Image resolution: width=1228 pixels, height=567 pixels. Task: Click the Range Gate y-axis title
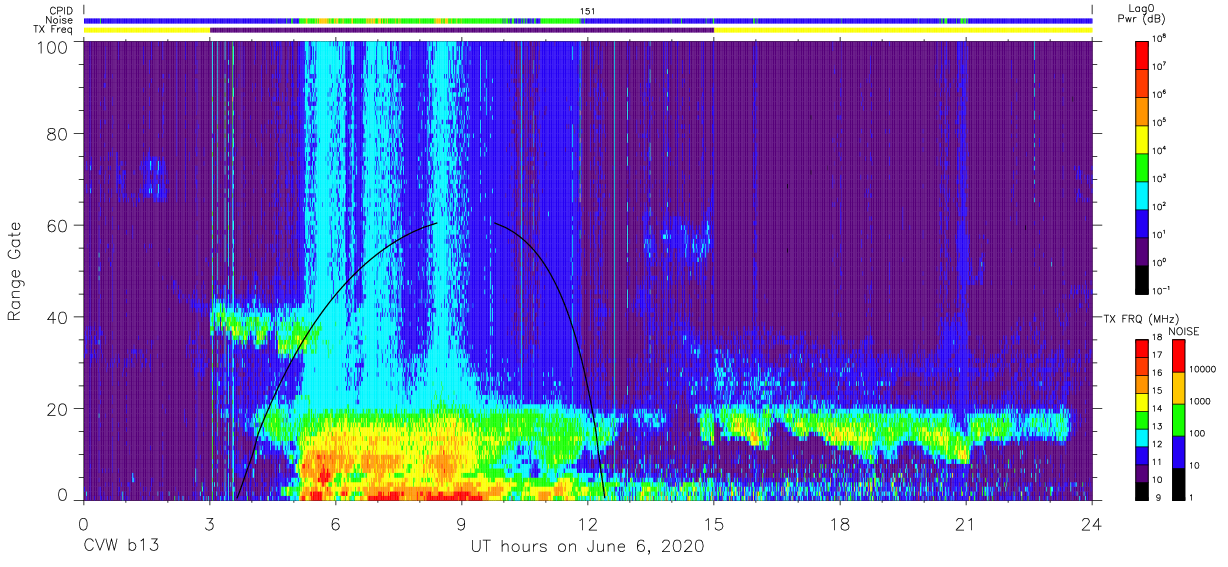[15, 273]
